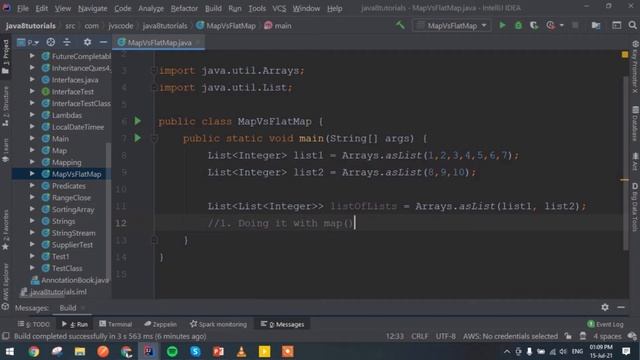This screenshot has width=640, height=360.
Task: Click AWS: No credentials selected status
Action: [x=510, y=336]
